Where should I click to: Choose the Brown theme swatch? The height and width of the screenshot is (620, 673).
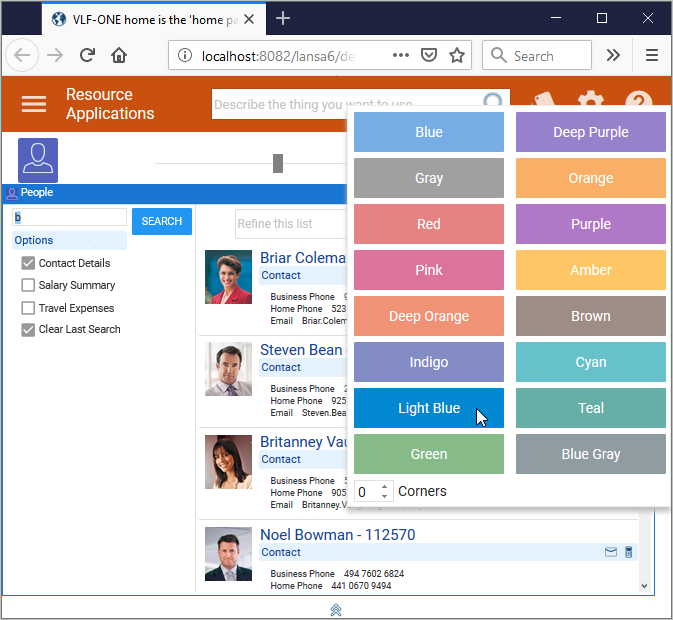click(x=591, y=316)
